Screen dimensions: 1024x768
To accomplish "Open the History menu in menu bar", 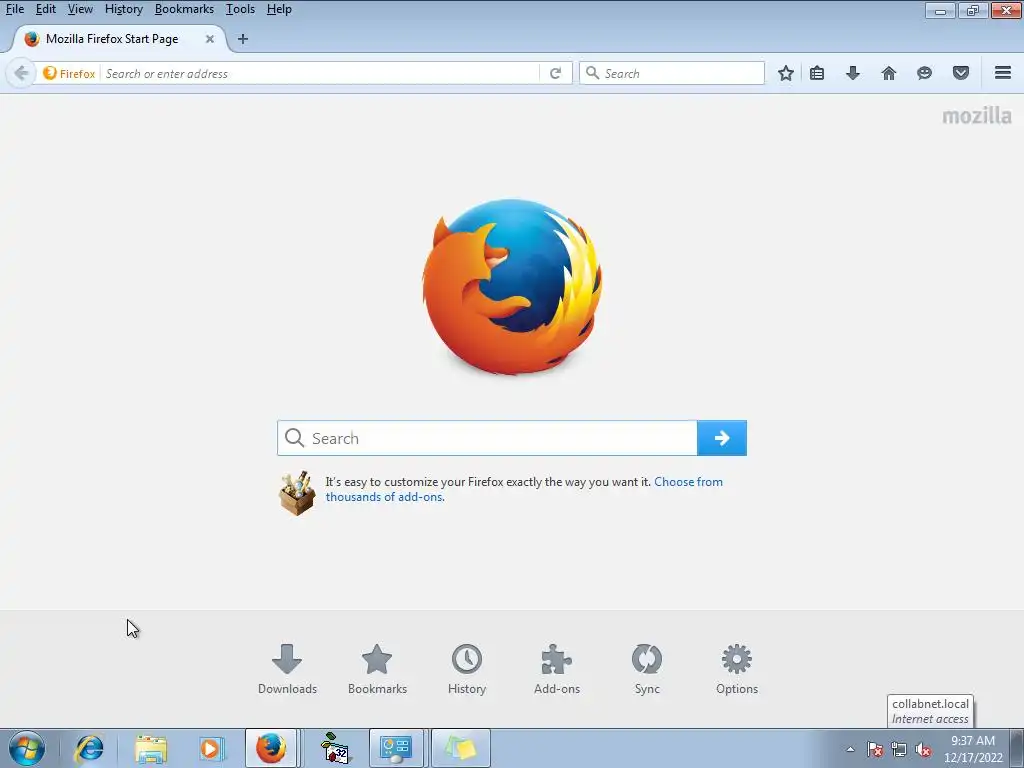I will coord(123,9).
